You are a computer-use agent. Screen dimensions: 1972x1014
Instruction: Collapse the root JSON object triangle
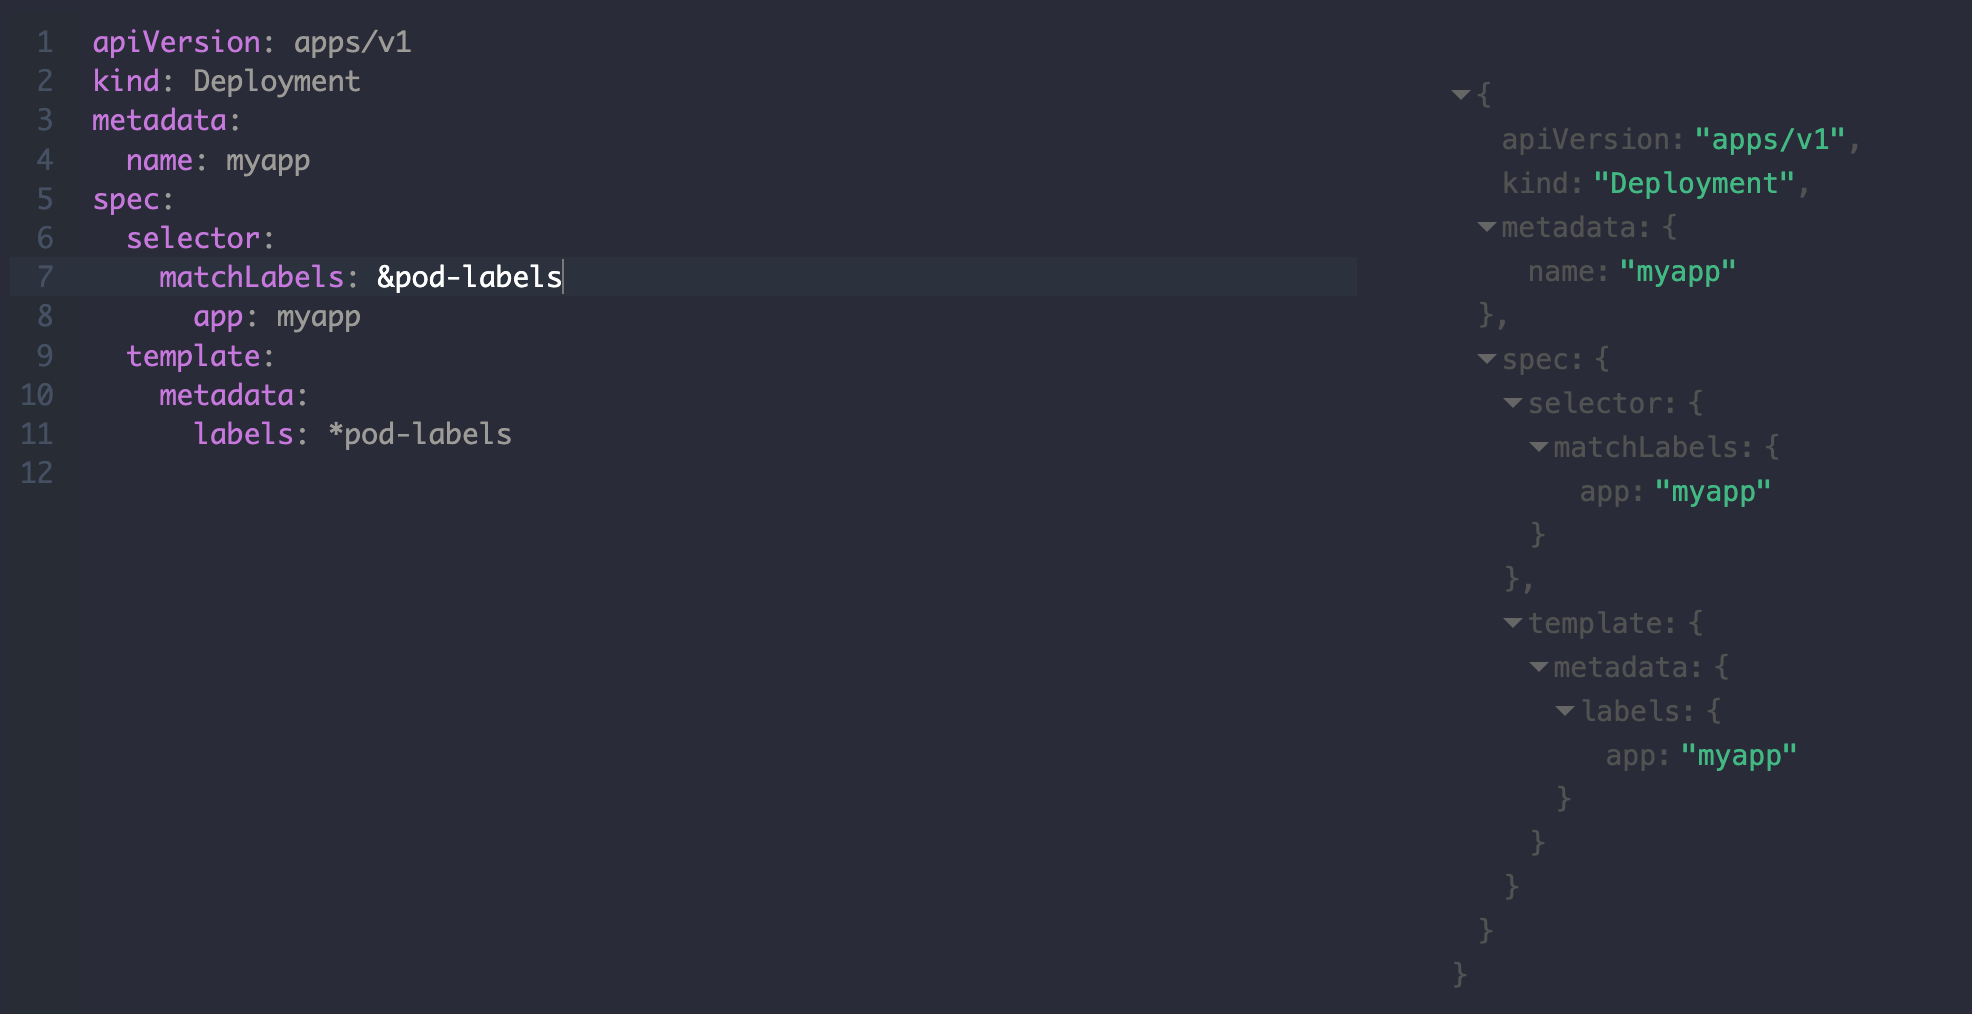click(x=1461, y=95)
